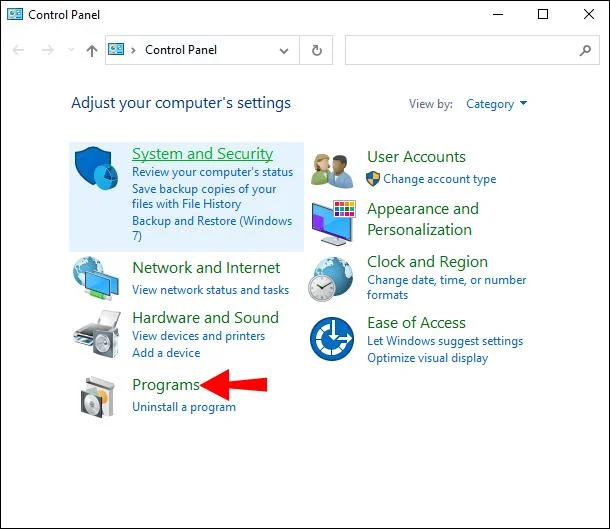Click Let Windows suggest settings

click(445, 341)
